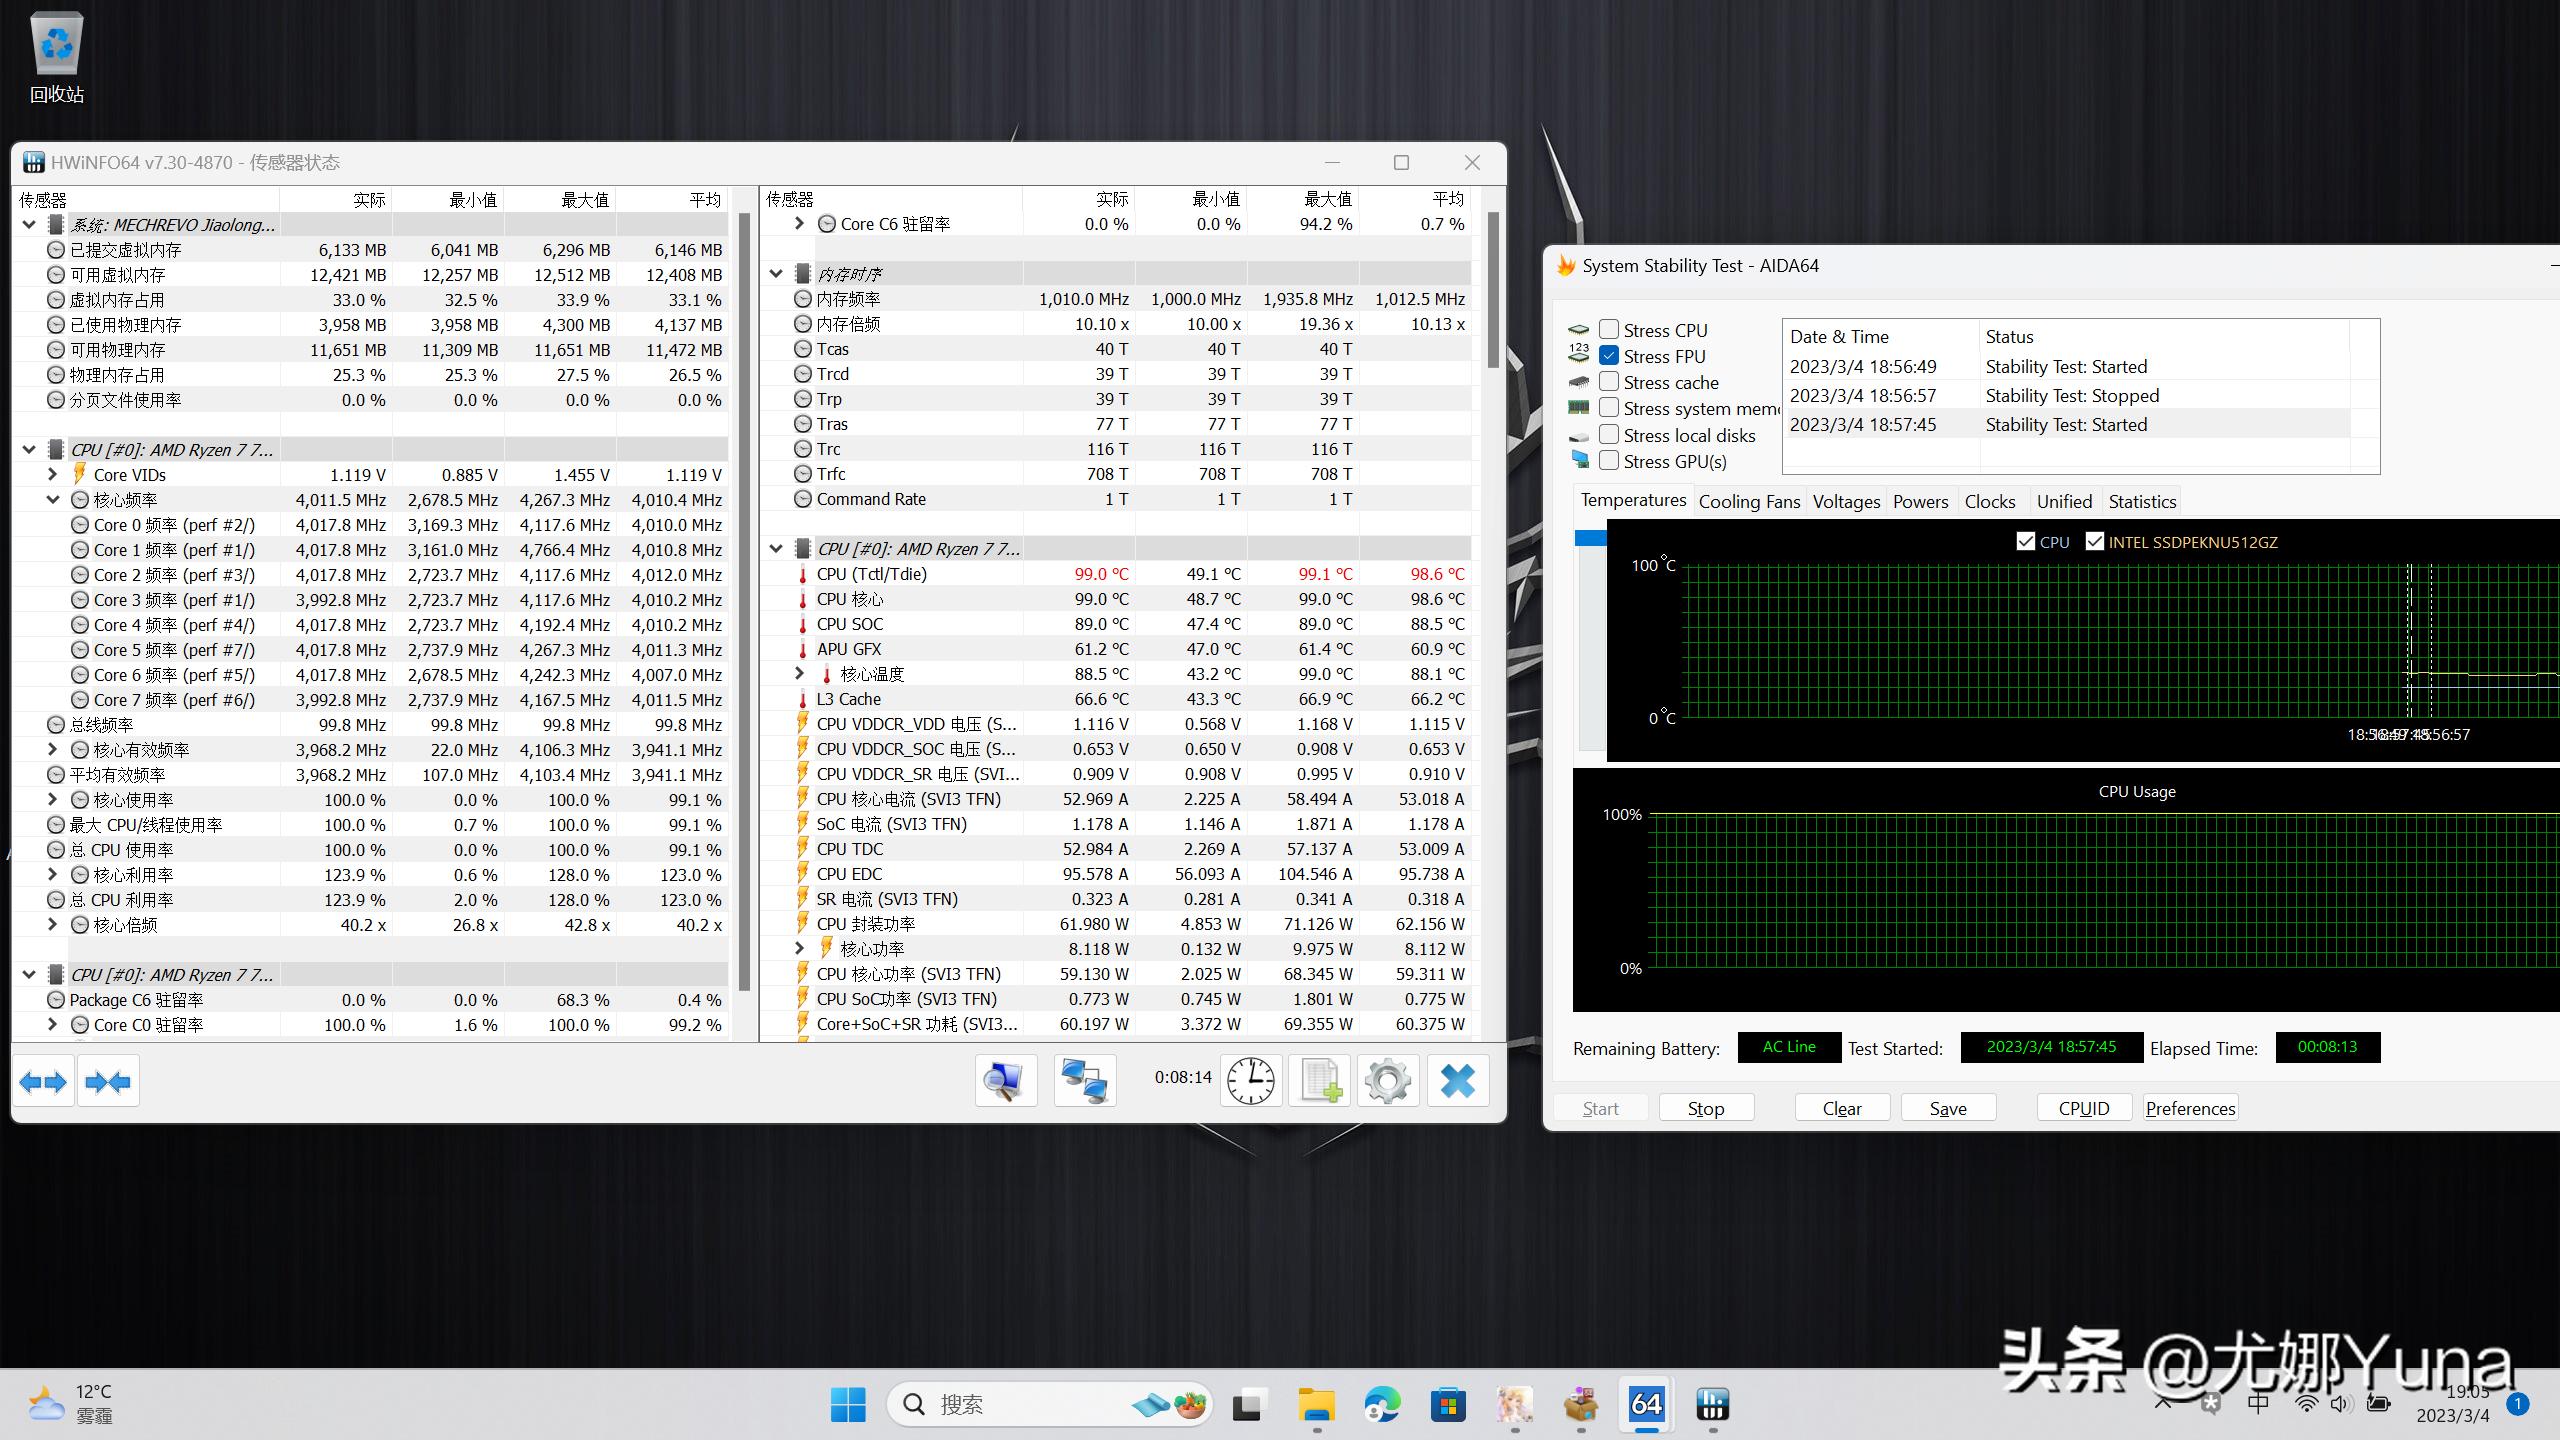The image size is (2560, 1440).
Task: Expand the Core C6 驻留率 row
Action: 799,224
